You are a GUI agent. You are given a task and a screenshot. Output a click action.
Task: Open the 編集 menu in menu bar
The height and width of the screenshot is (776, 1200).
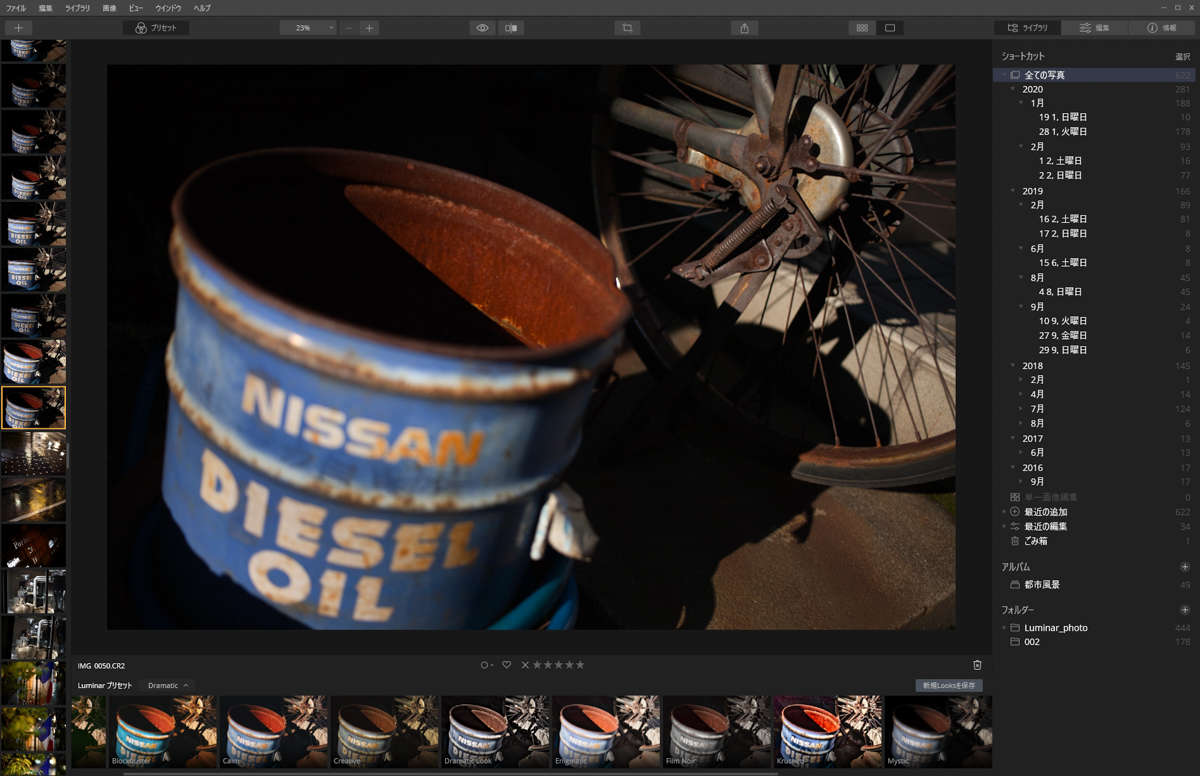pyautogui.click(x=46, y=8)
